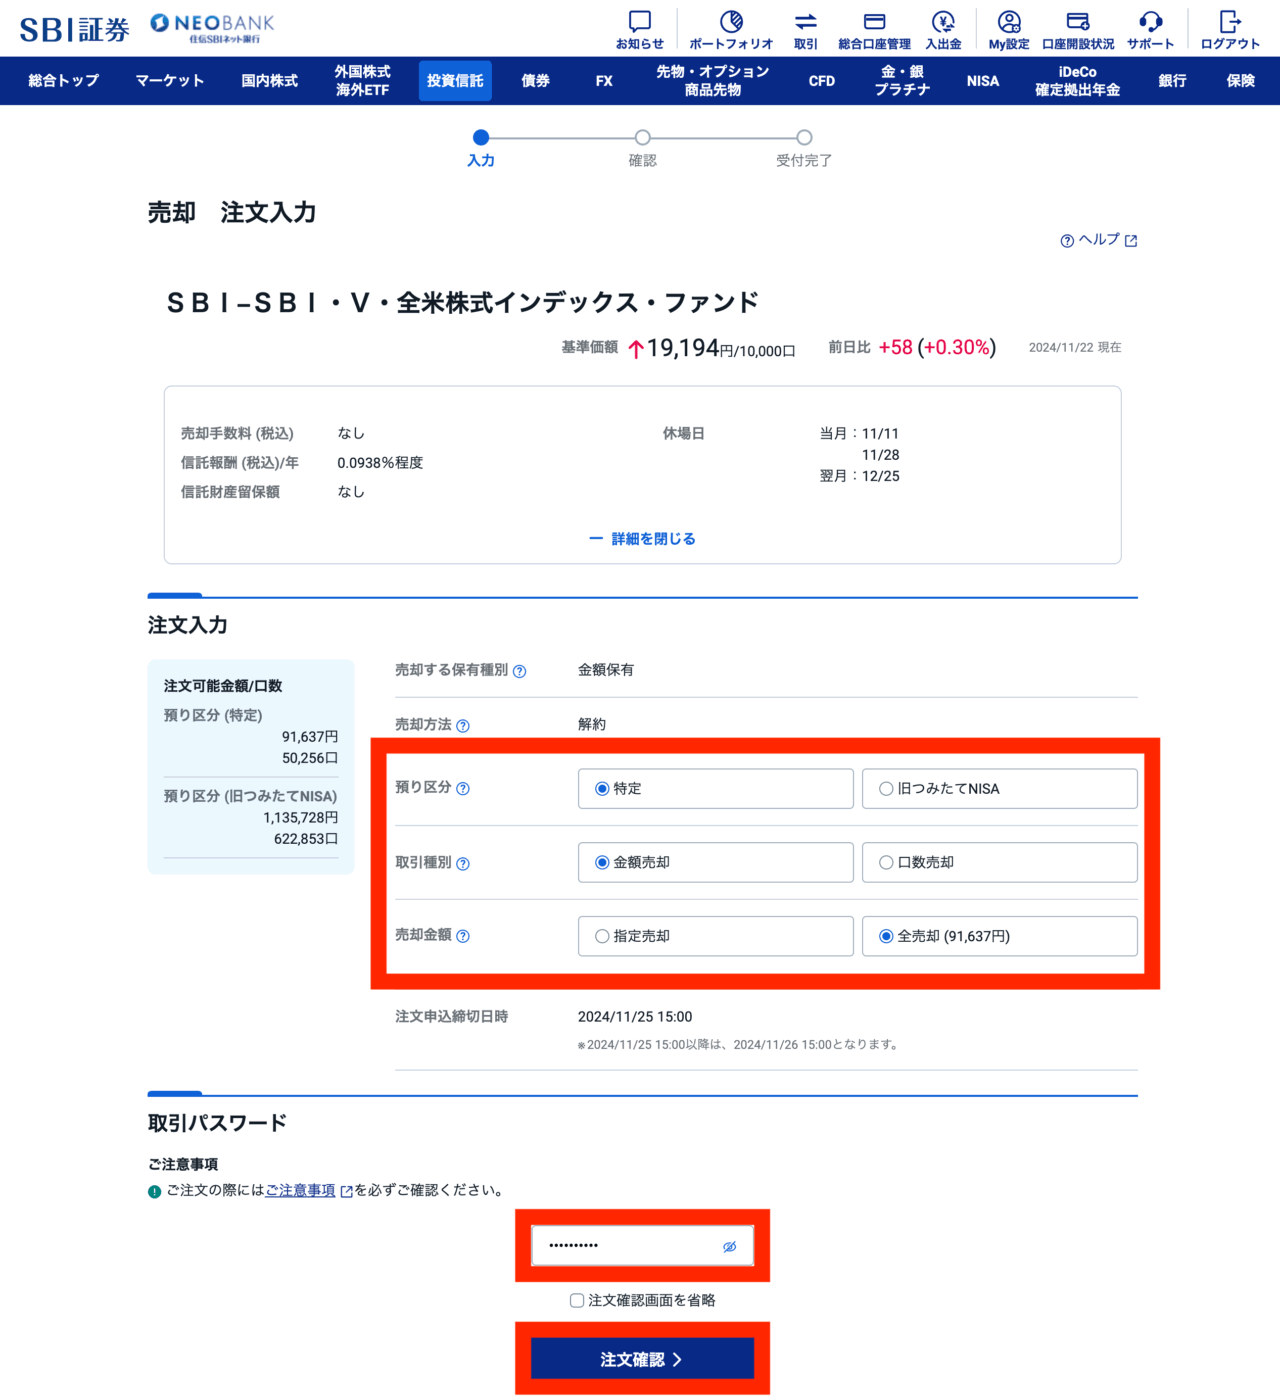Viewport: 1280px width, 1398px height.
Task: Open iDeCo 確定拠出年金 menu
Action: tap(1078, 81)
